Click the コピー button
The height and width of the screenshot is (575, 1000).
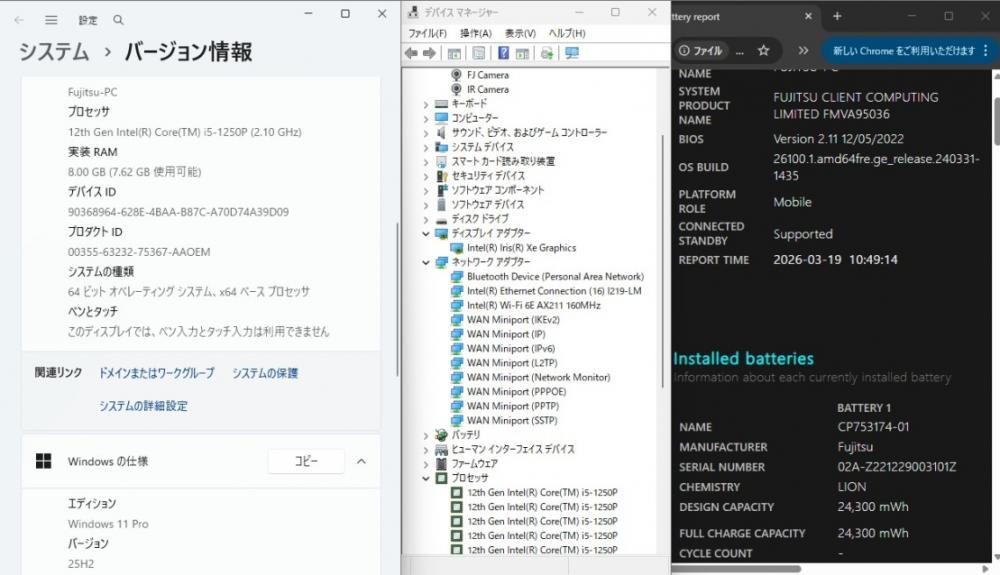click(306, 461)
